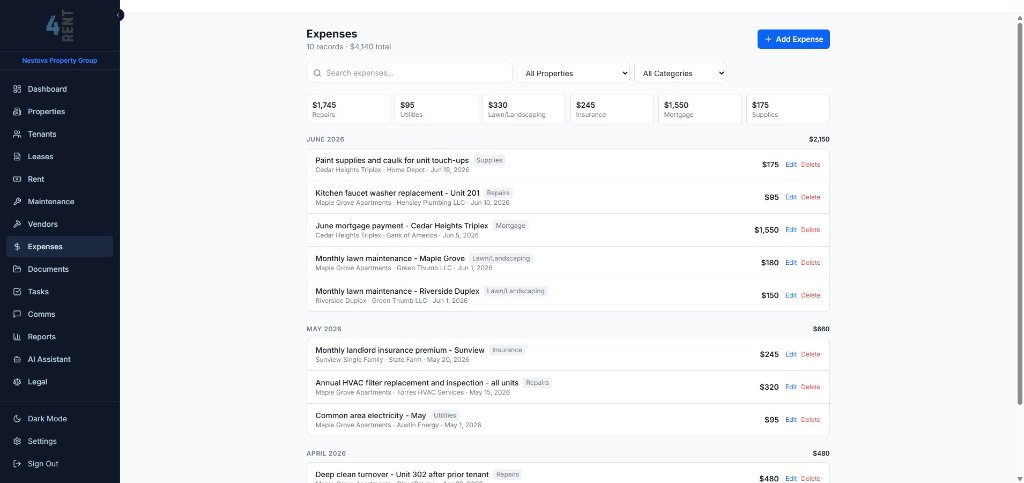The image size is (1024, 483).
Task: Delete the Kitchen faucet washer replacement expense
Action: click(810, 197)
